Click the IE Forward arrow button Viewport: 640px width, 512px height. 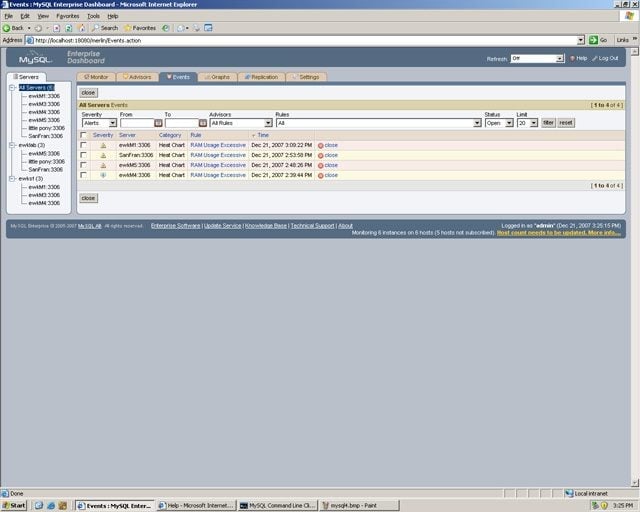[38, 28]
